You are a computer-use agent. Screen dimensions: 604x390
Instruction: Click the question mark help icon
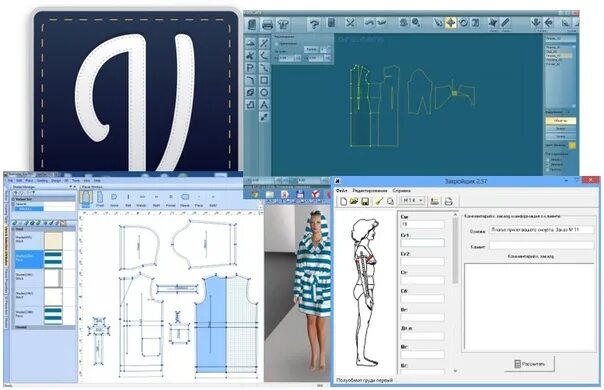(314, 25)
